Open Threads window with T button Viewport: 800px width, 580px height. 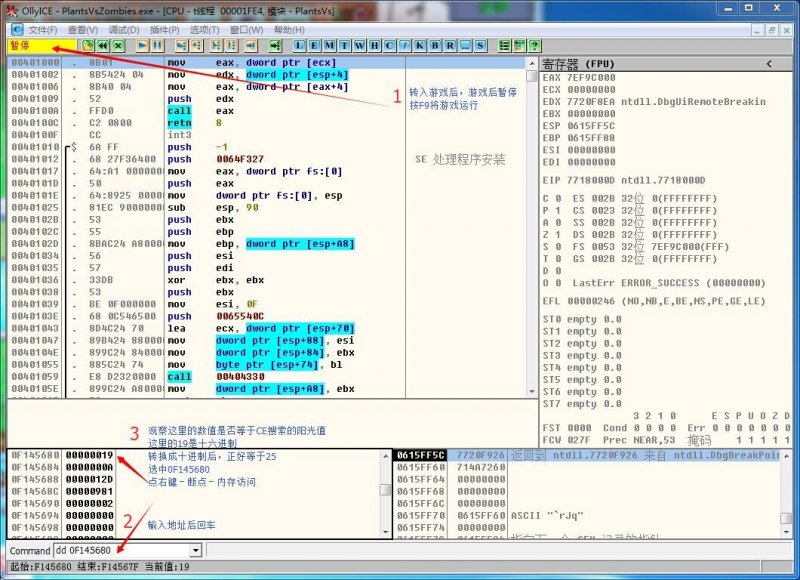tap(344, 46)
